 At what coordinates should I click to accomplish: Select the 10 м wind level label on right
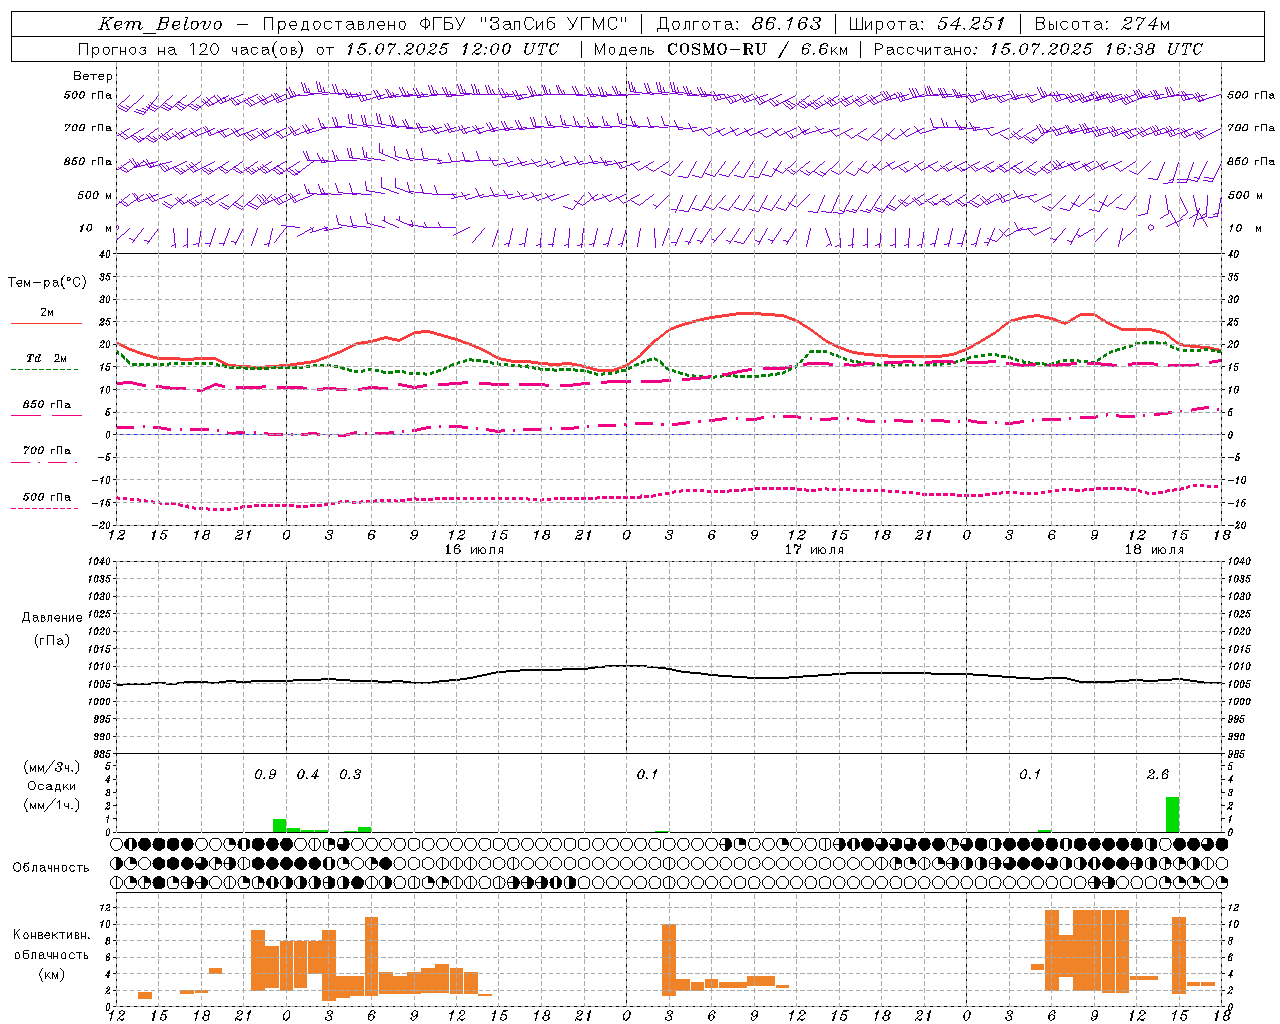click(1244, 228)
